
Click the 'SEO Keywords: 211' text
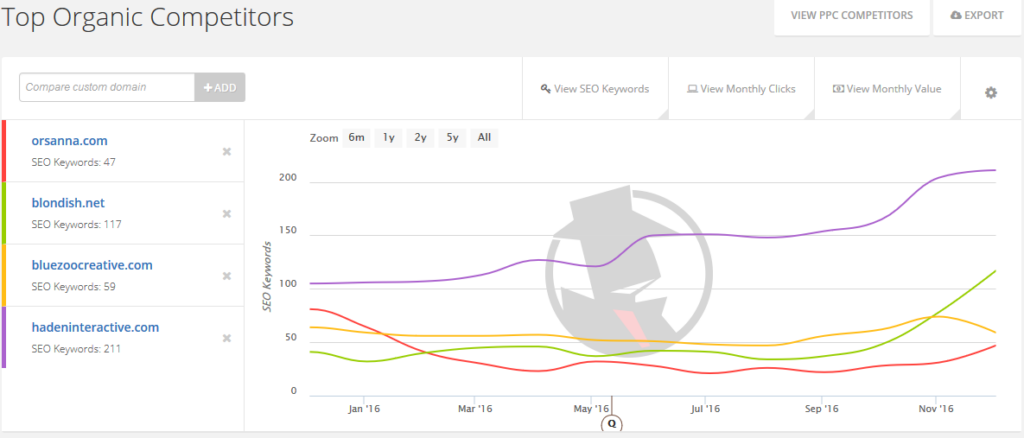(76, 349)
